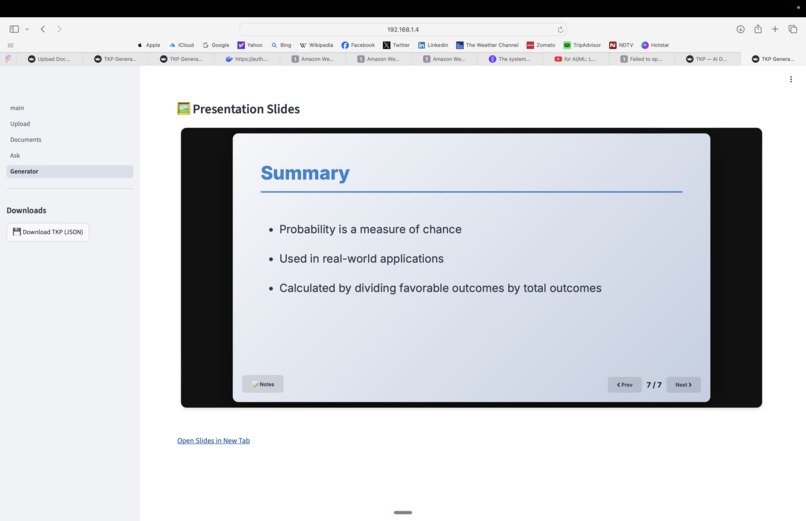
Task: Switch to The system... tab
Action: pyautogui.click(x=510, y=59)
